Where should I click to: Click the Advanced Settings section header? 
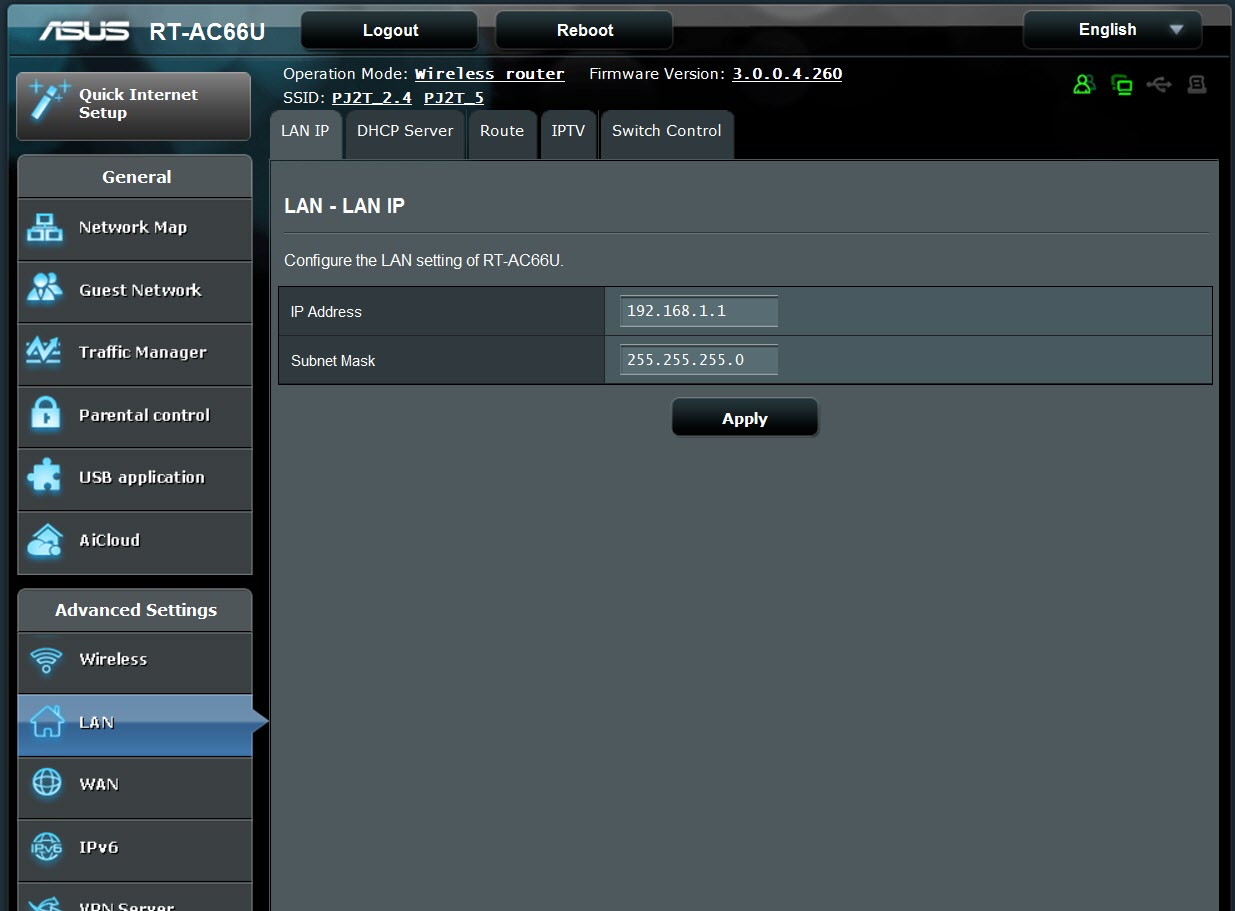click(x=135, y=610)
